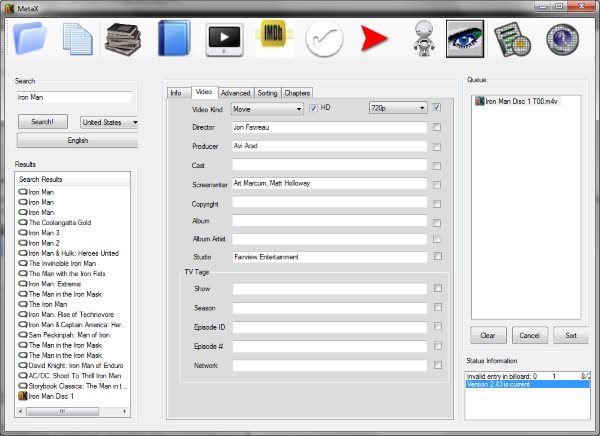Enable the Cast field checkbox
Viewport: 600px width, 436px height.
437,166
